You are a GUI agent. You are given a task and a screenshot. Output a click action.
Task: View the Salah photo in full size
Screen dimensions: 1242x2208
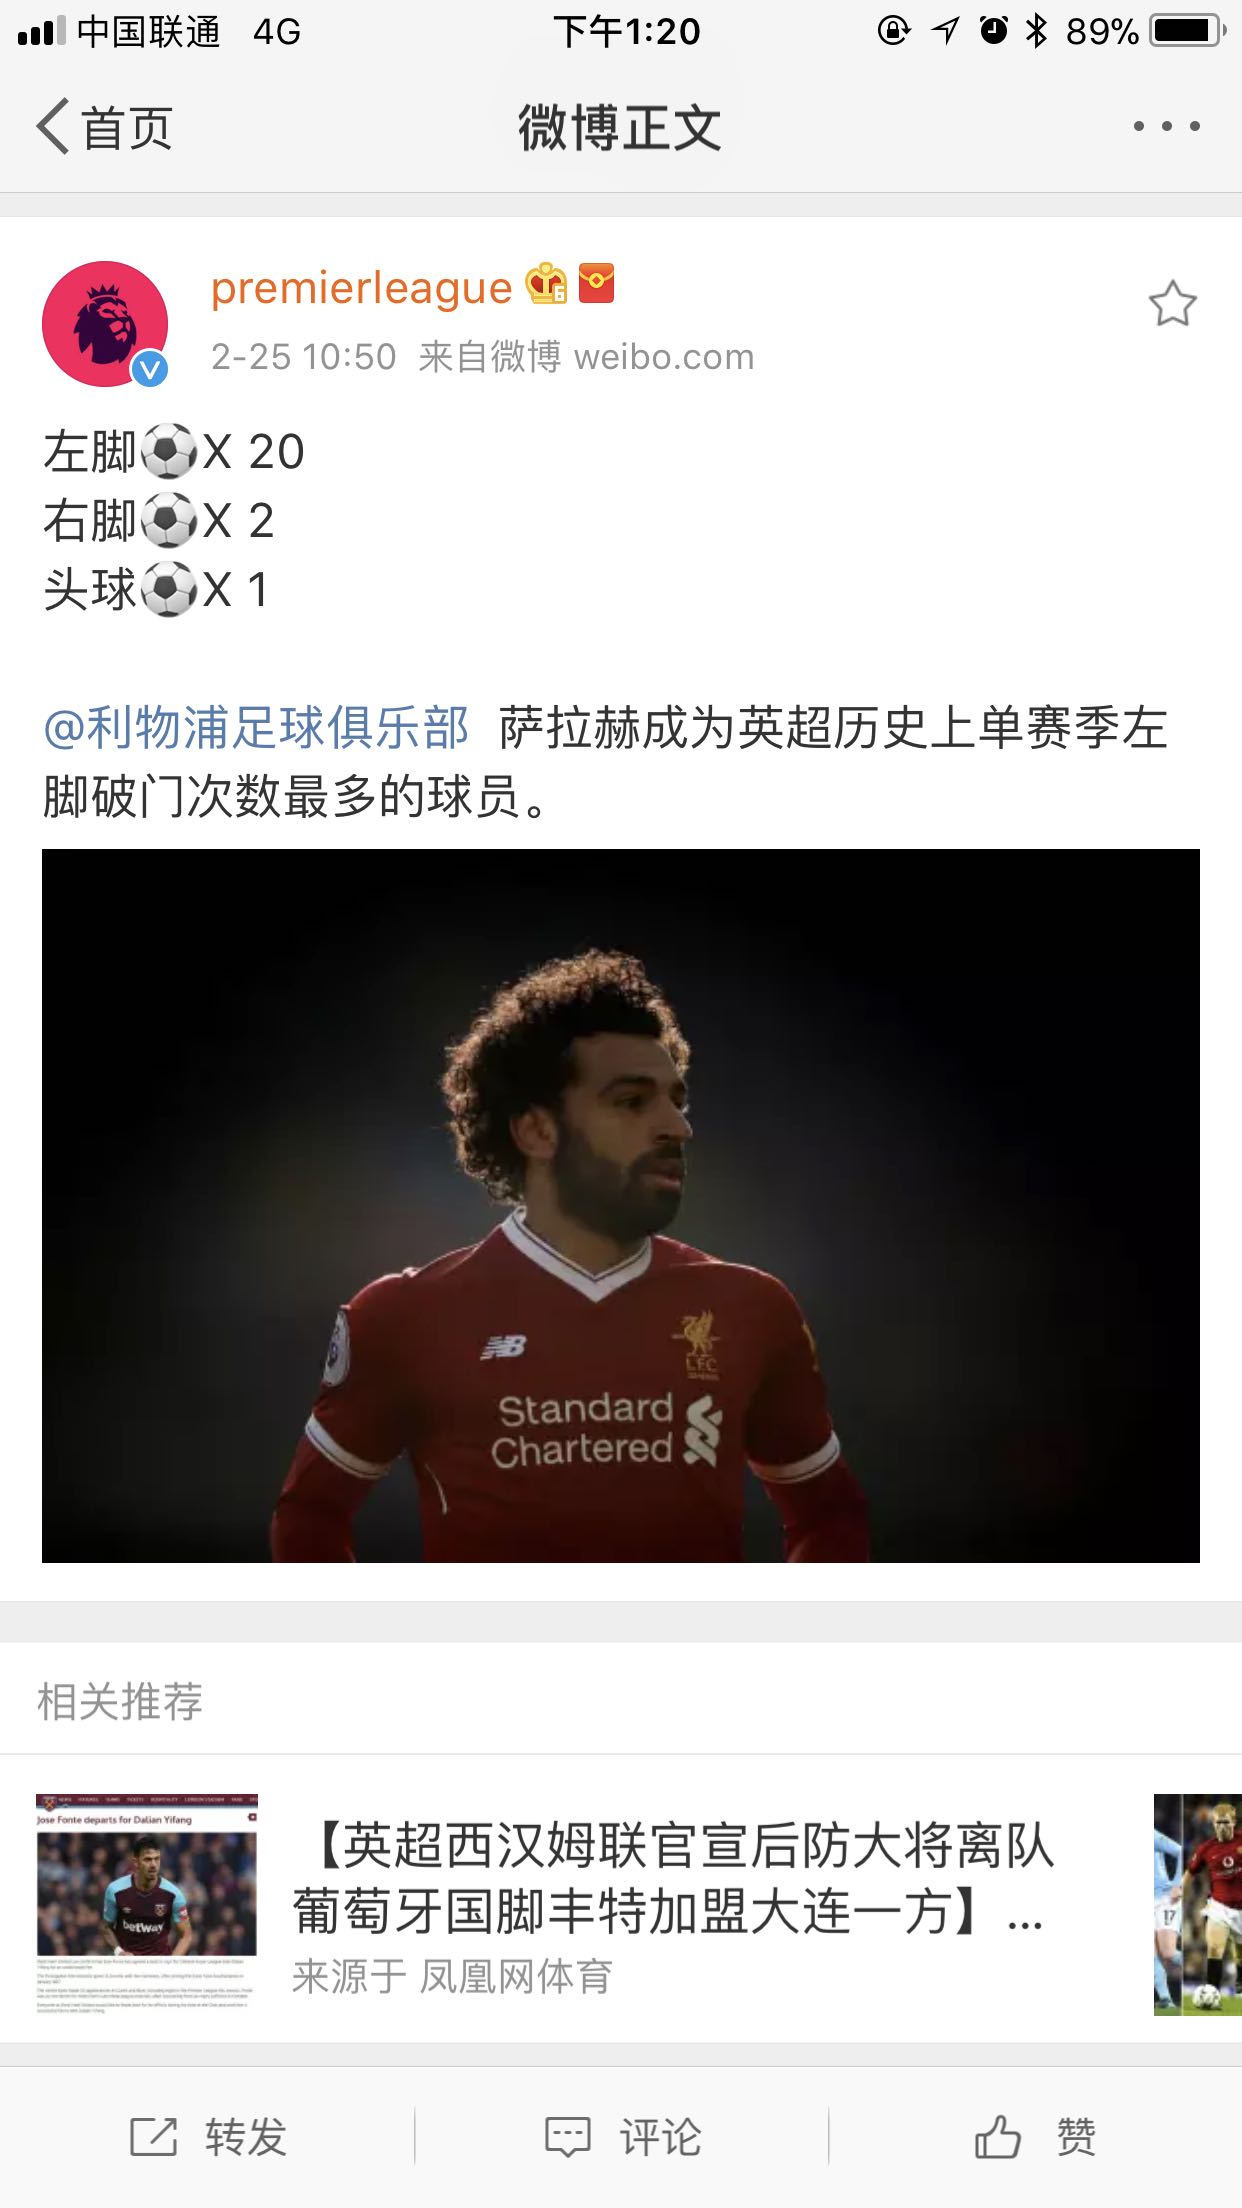click(621, 1206)
